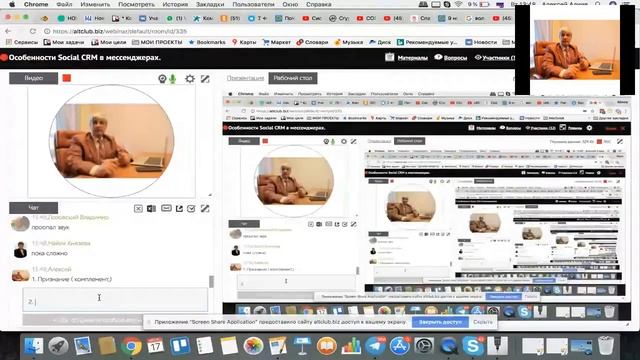Image resolution: width=640 pixels, height=360 pixels.
Task: Switch to the Презентация tab
Action: (x=245, y=78)
